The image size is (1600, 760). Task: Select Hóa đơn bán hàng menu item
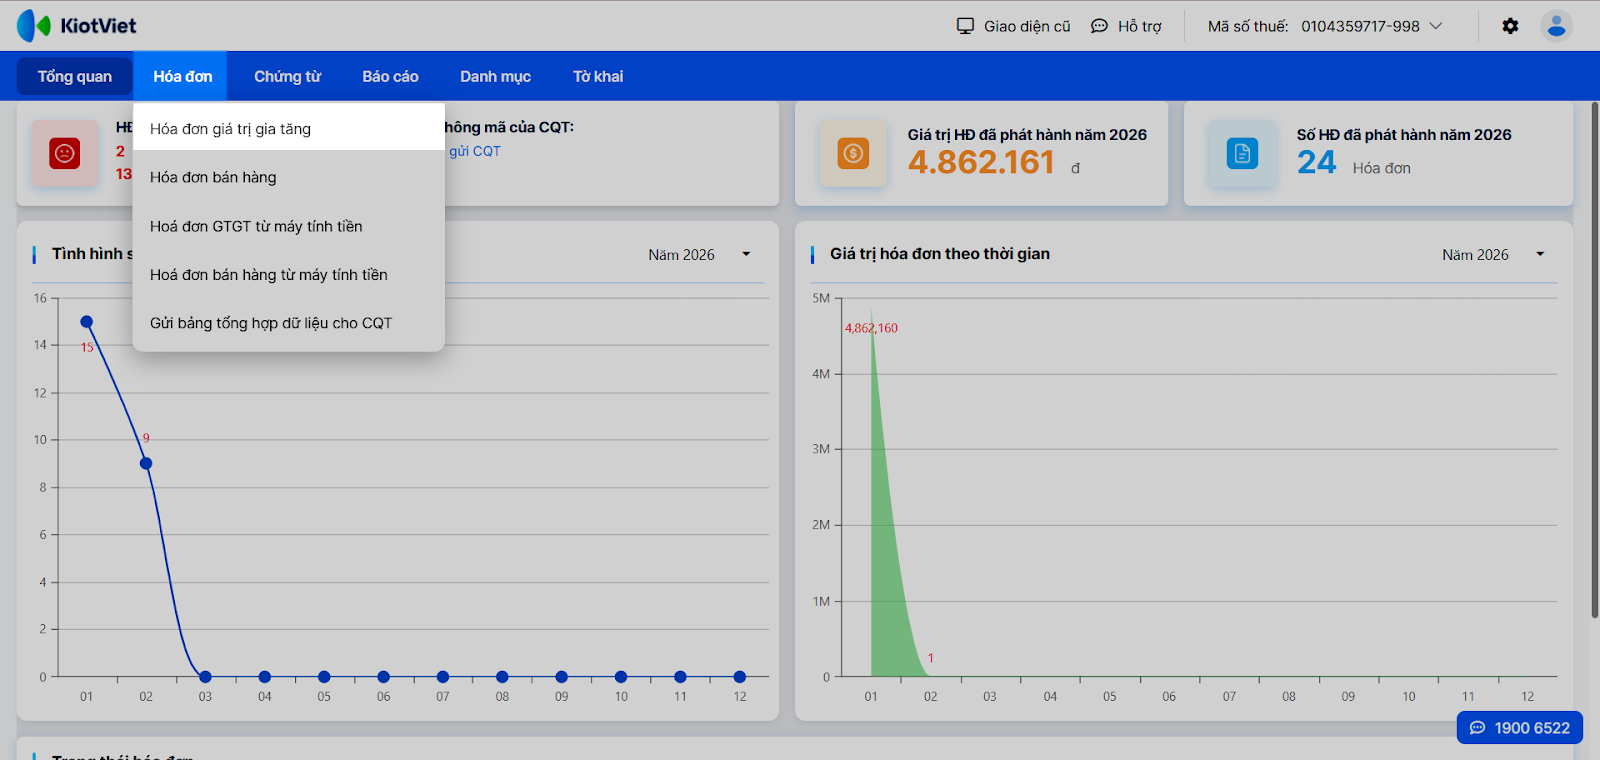point(213,177)
